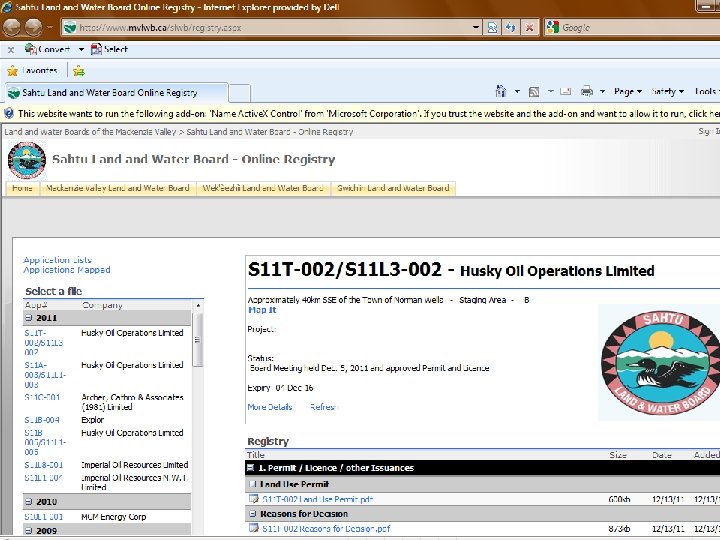Collapse the Reasons for Decision group
Viewport: 720px width, 540px height.
click(253, 513)
